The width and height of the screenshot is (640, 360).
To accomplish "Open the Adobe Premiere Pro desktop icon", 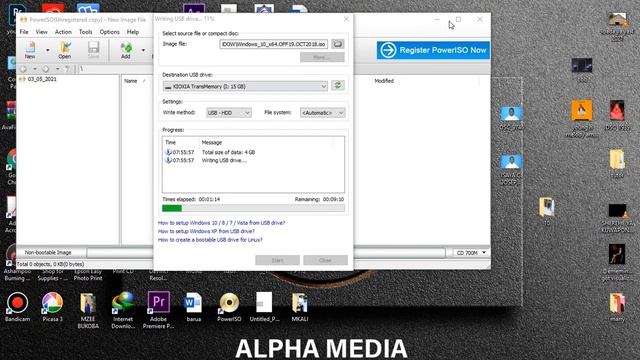I will click(158, 310).
